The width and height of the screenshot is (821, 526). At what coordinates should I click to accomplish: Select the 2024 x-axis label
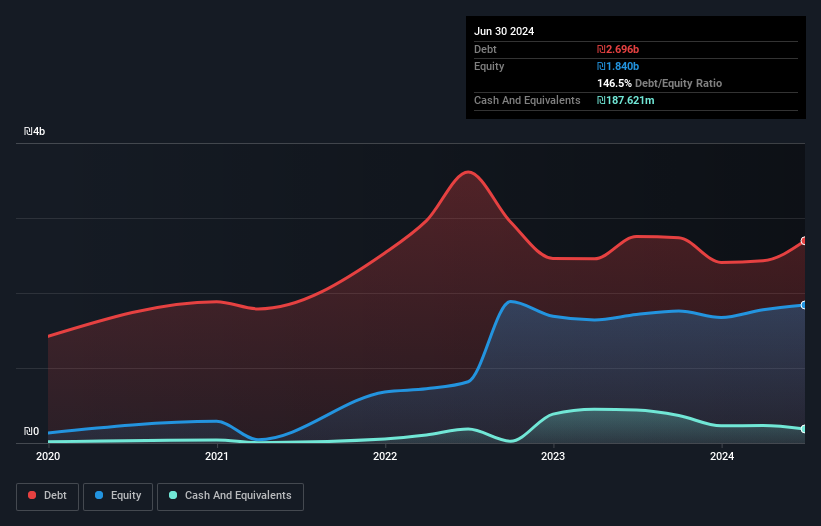[x=722, y=456]
